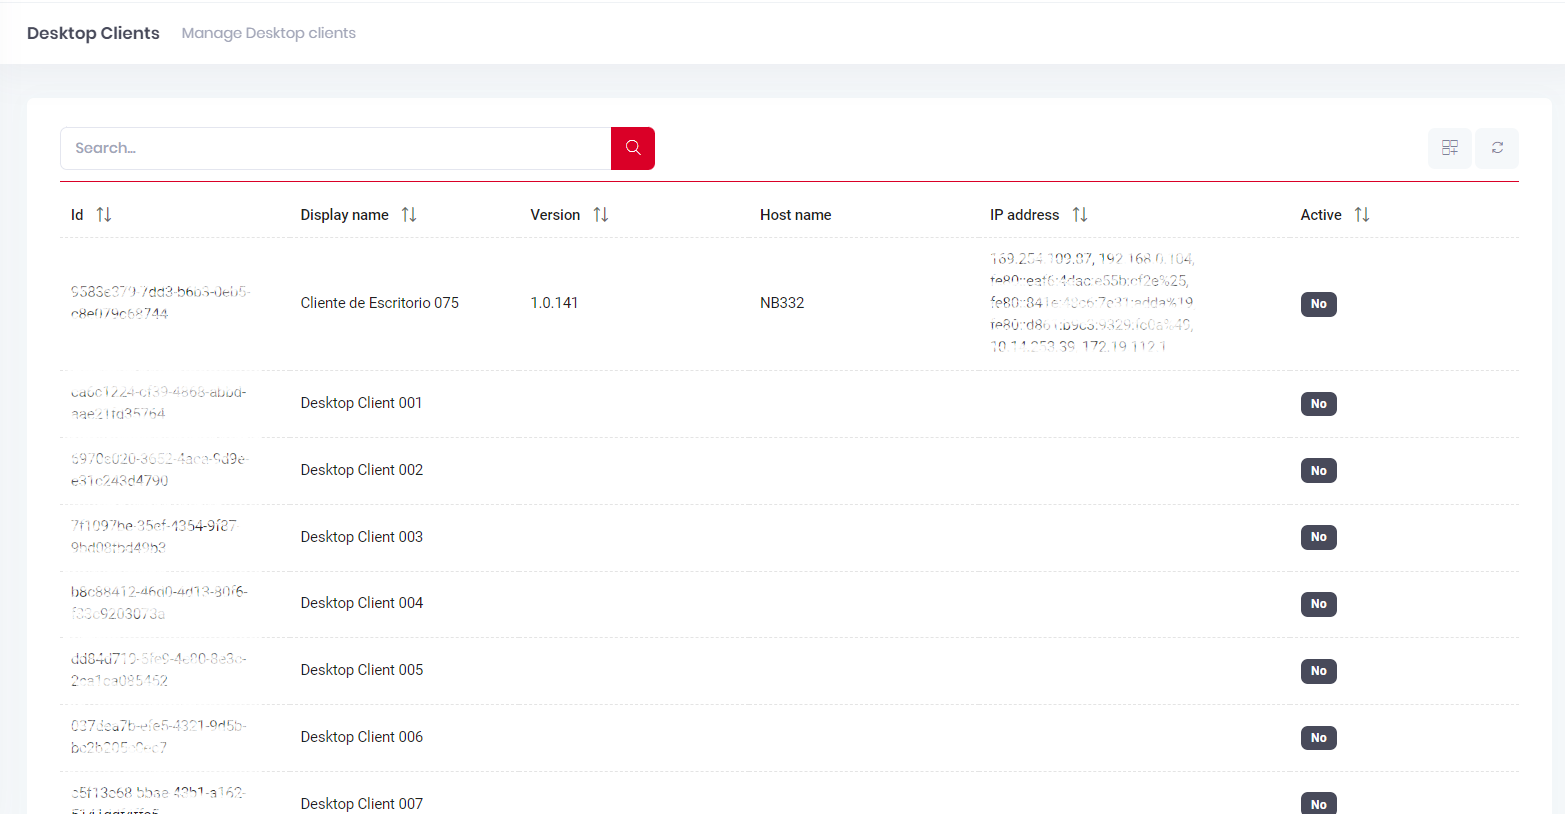This screenshot has height=814, width=1565.
Task: Click the No badge for Desktop Client 005
Action: [1319, 671]
